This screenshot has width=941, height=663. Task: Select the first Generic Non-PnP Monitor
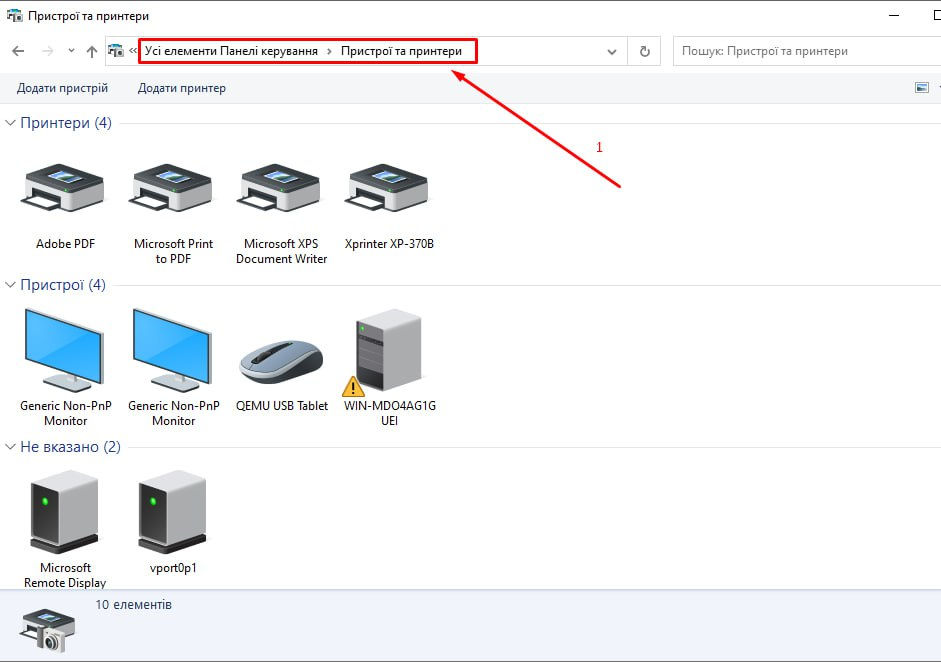coord(65,350)
